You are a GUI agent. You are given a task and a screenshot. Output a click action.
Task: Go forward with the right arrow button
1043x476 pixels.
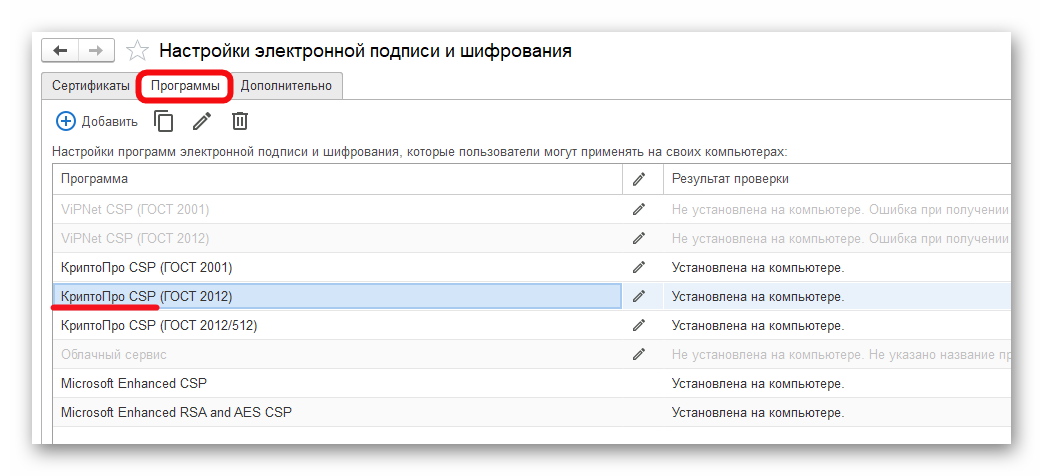pyautogui.click(x=96, y=51)
